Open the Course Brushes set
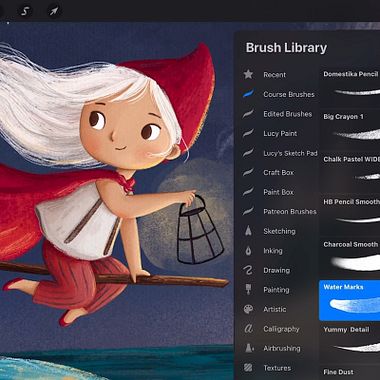The width and height of the screenshot is (380, 380). [x=289, y=94]
